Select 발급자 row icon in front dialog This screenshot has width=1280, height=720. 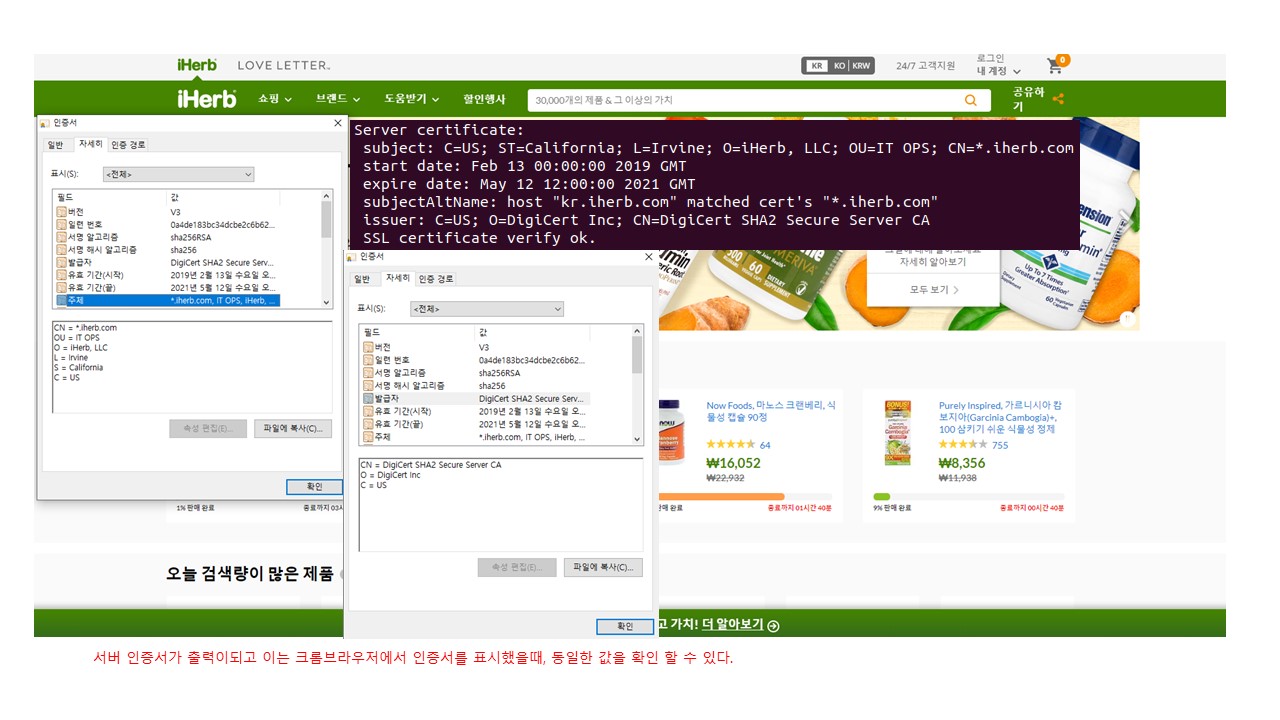pyautogui.click(x=368, y=398)
